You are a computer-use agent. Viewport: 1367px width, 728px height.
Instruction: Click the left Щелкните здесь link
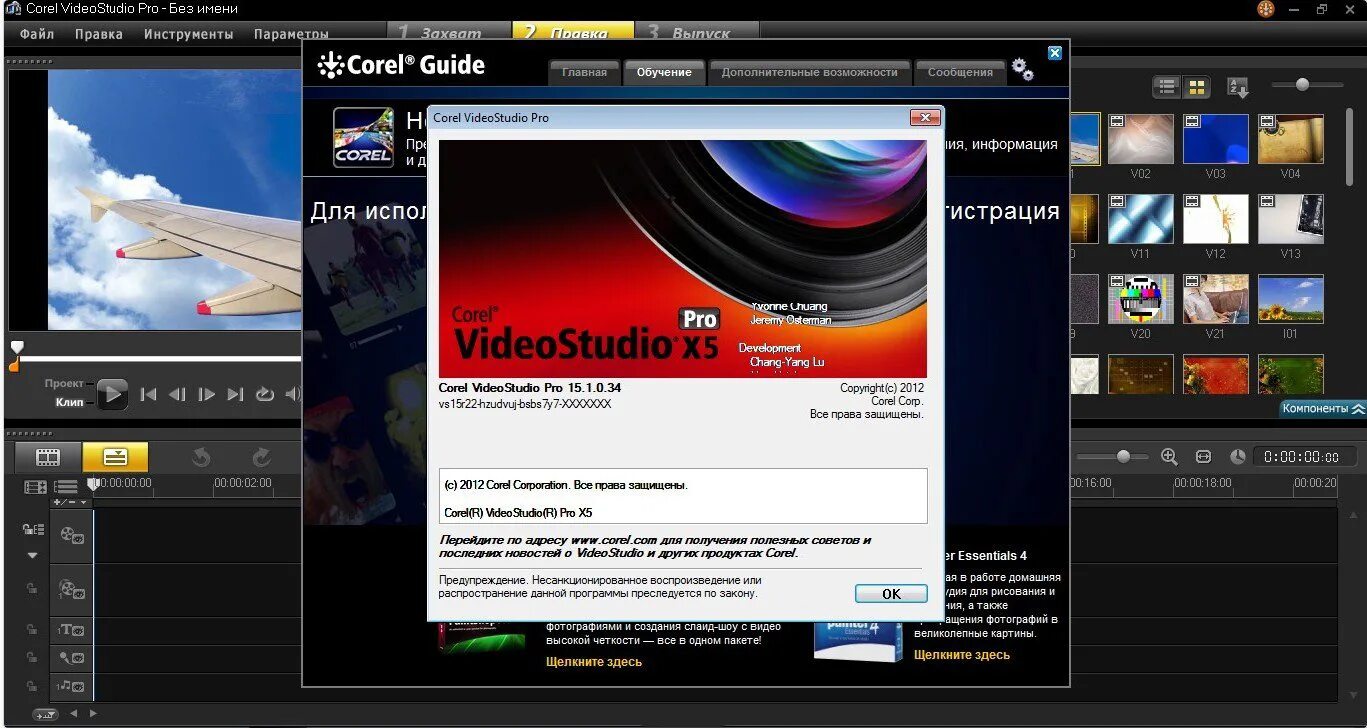(x=594, y=661)
